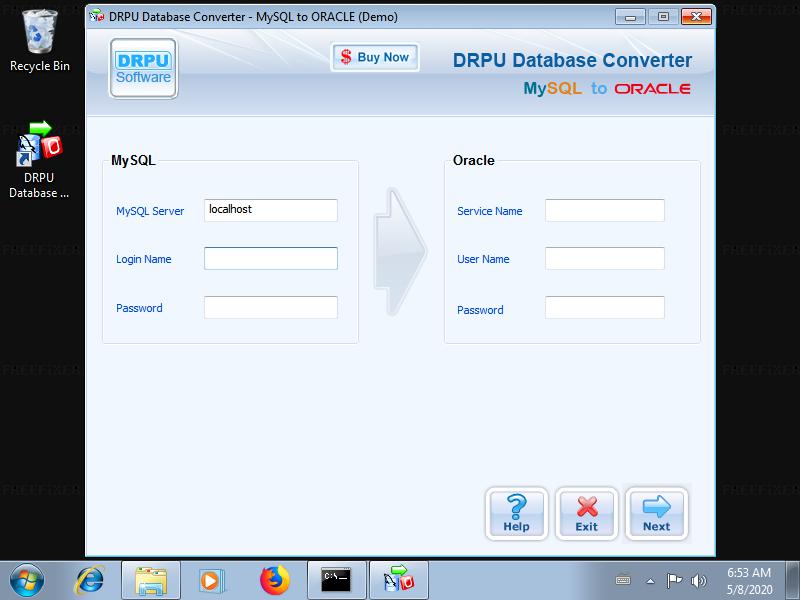Click the MySQL Server field showing localhost
The image size is (800, 600).
tap(269, 210)
